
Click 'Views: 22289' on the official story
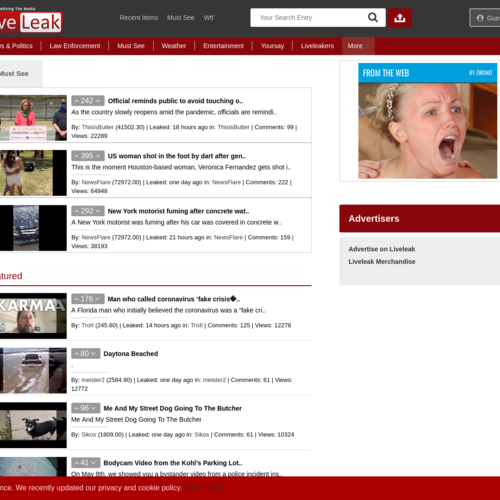tap(89, 136)
